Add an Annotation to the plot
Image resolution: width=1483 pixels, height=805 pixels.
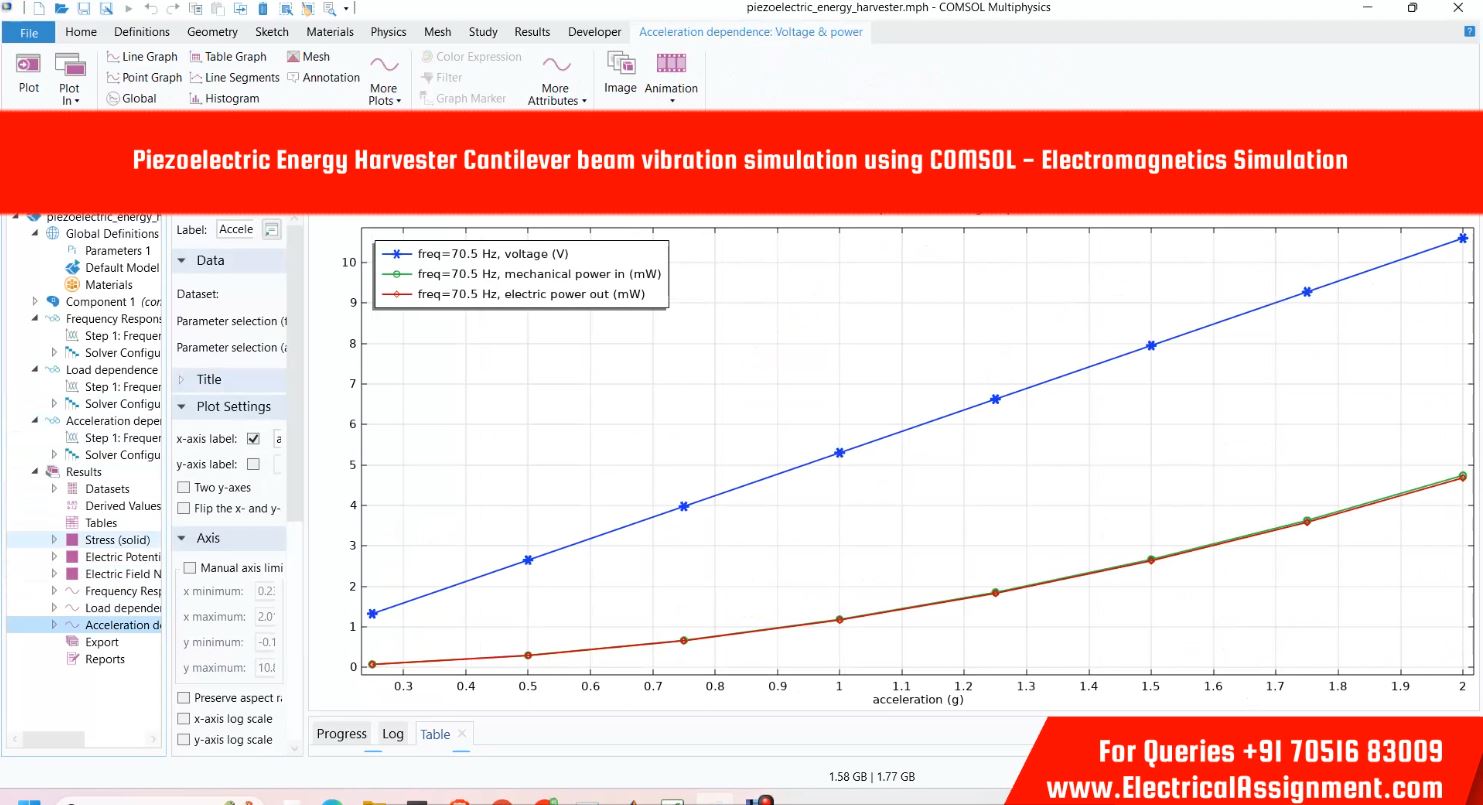click(x=323, y=78)
